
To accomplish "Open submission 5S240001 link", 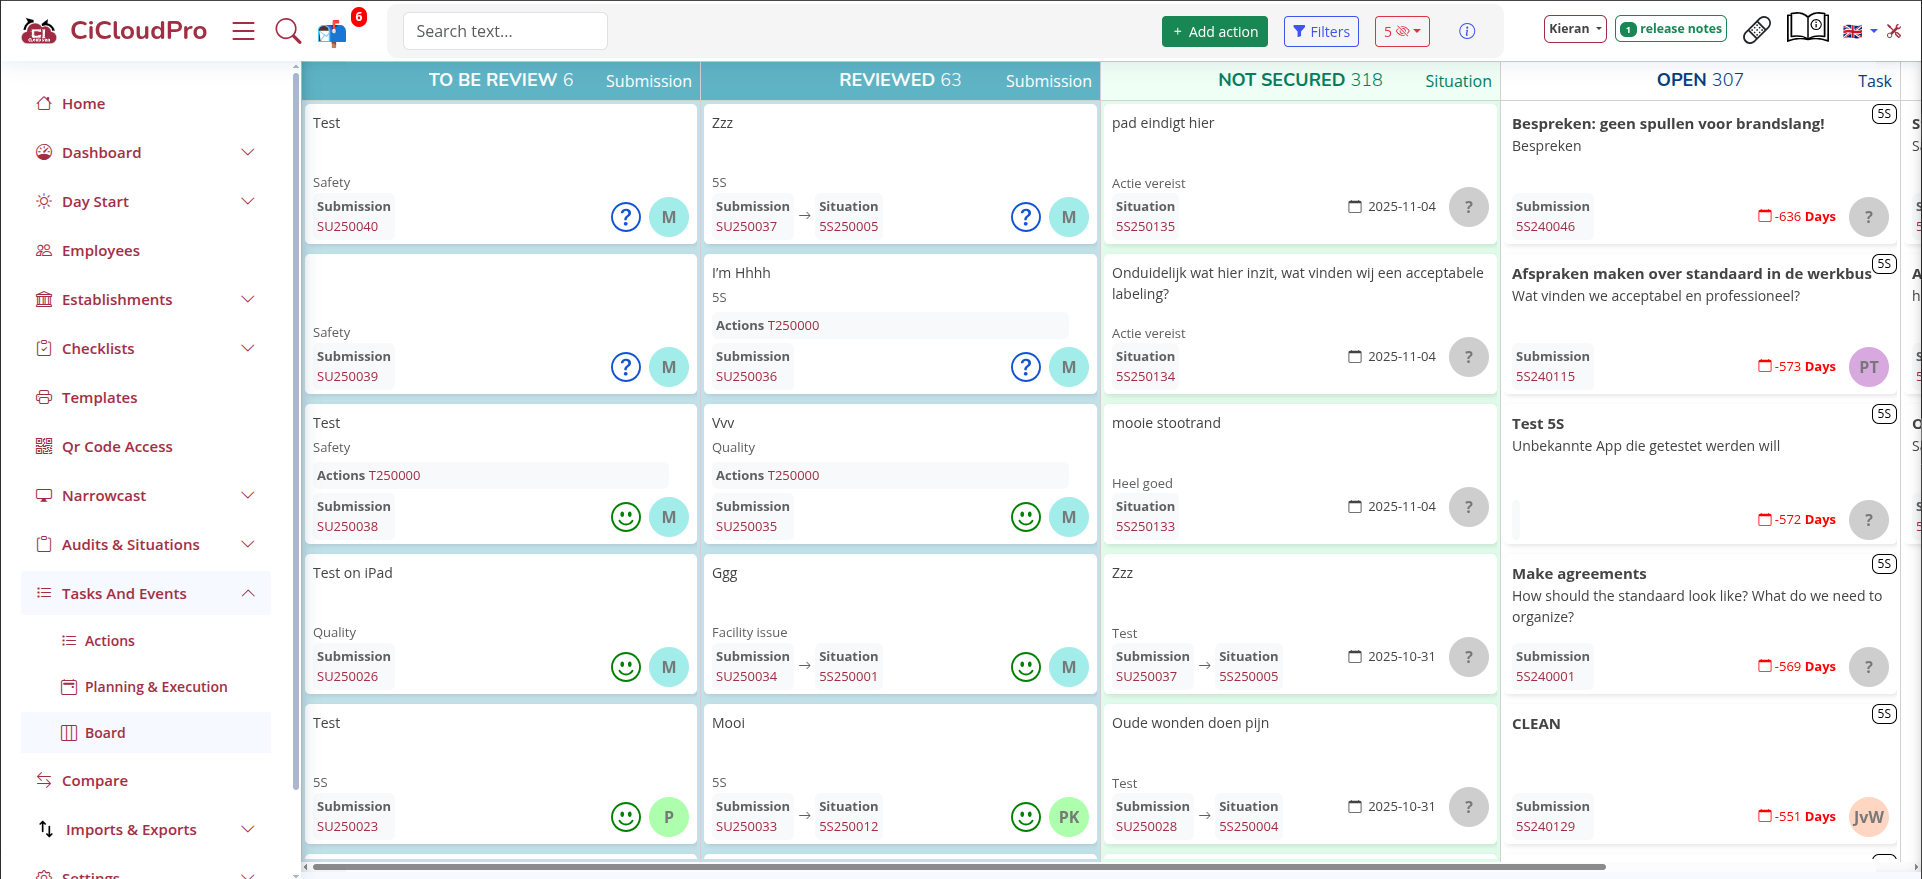I will (1545, 676).
